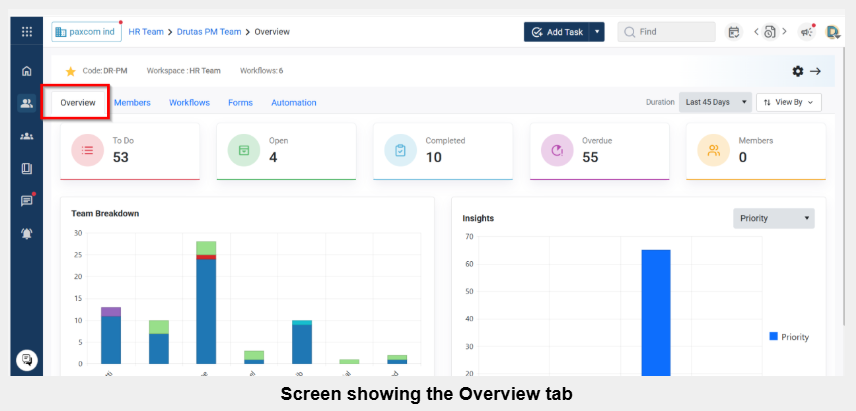Open the View By dropdown

[x=789, y=102]
